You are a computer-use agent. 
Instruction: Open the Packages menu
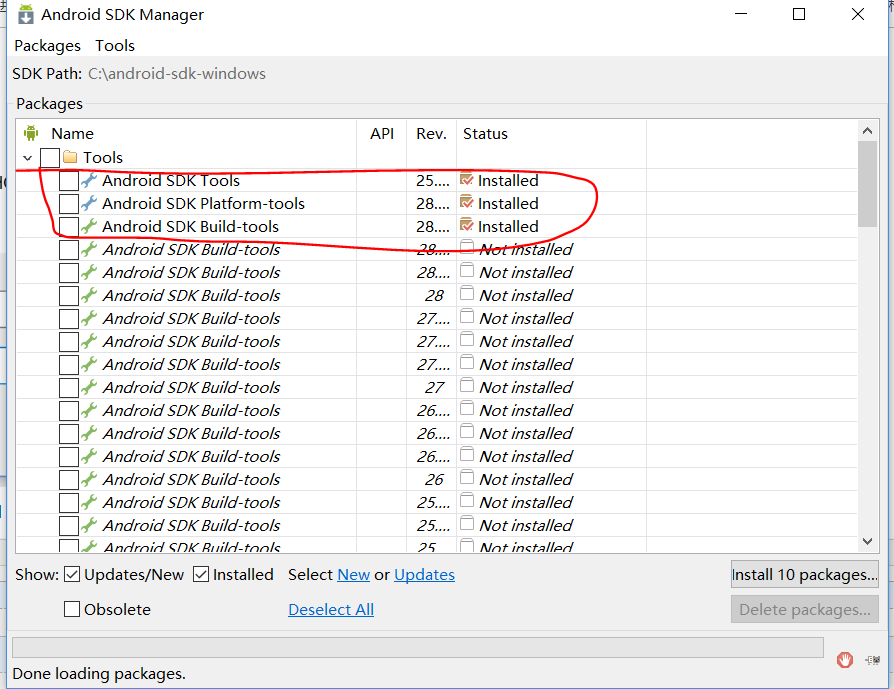(47, 46)
